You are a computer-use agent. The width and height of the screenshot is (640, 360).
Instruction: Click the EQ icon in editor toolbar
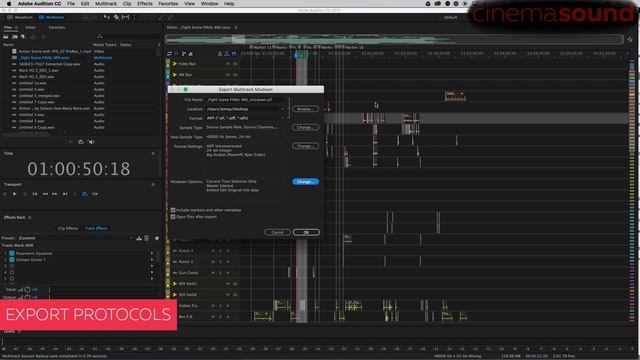(191, 54)
